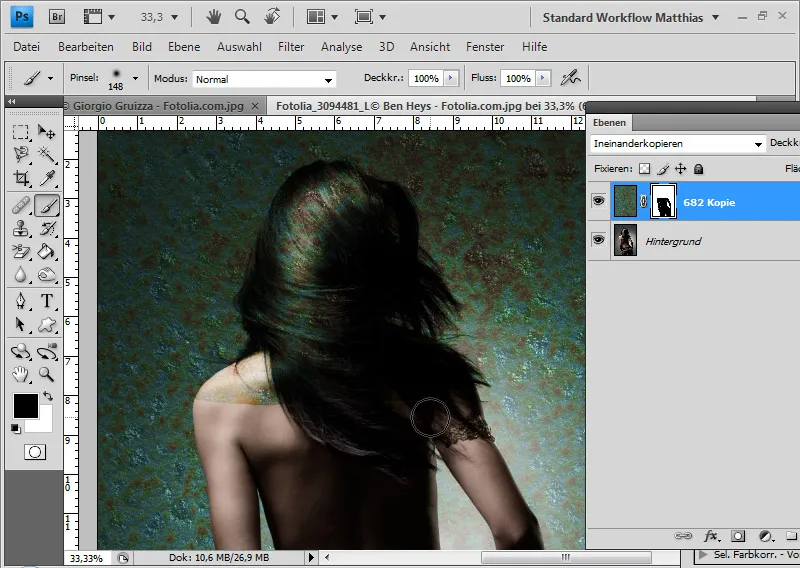This screenshot has height=568, width=800.
Task: Open the Fenster menu
Action: click(x=485, y=47)
